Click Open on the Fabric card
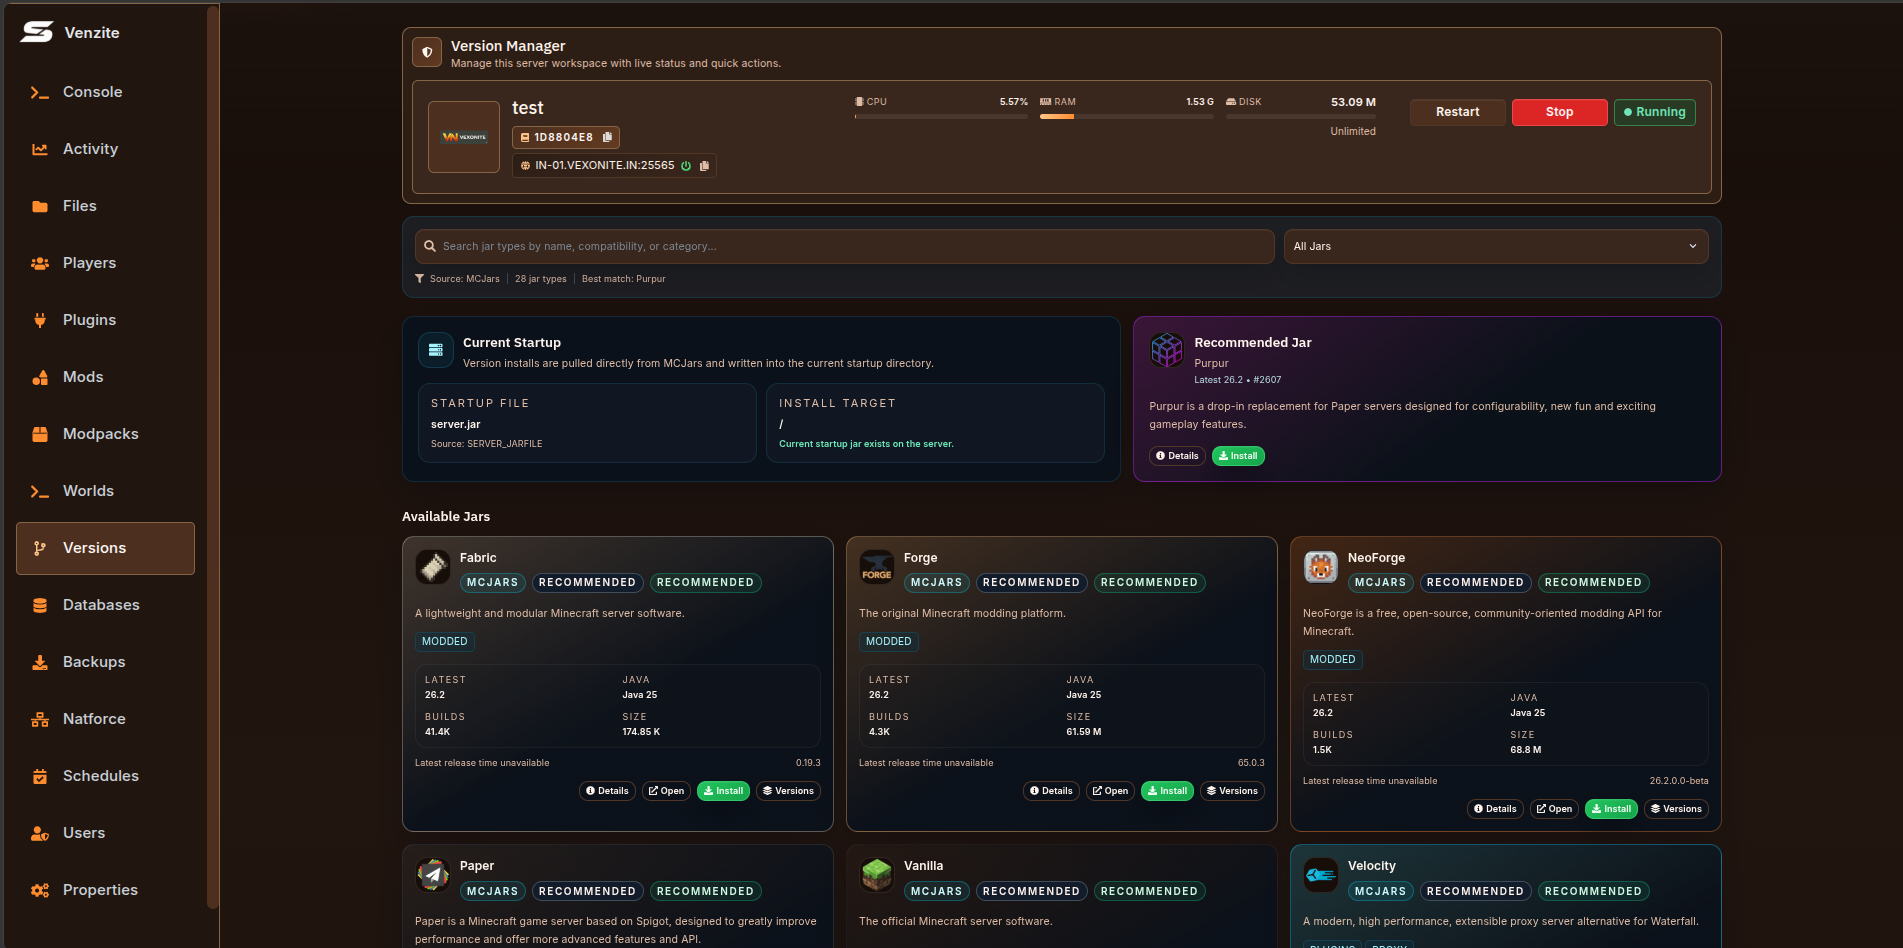The width and height of the screenshot is (1903, 948). [x=666, y=791]
